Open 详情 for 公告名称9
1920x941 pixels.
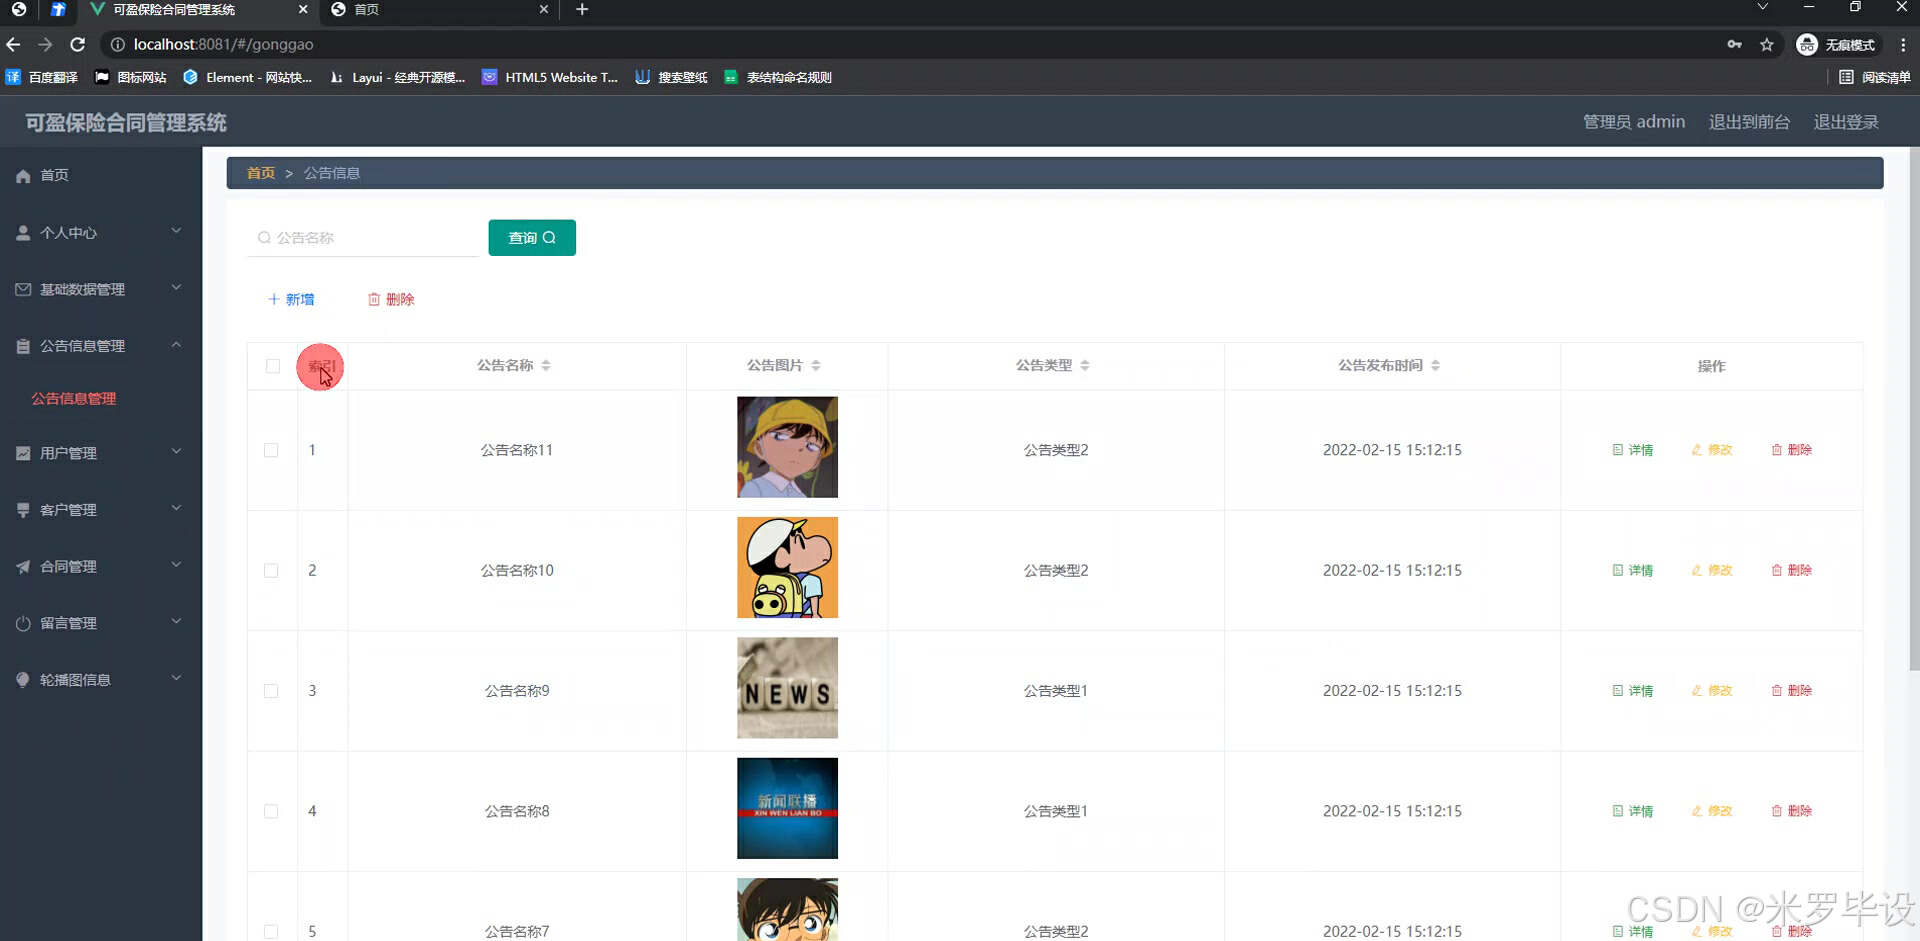[1633, 691]
